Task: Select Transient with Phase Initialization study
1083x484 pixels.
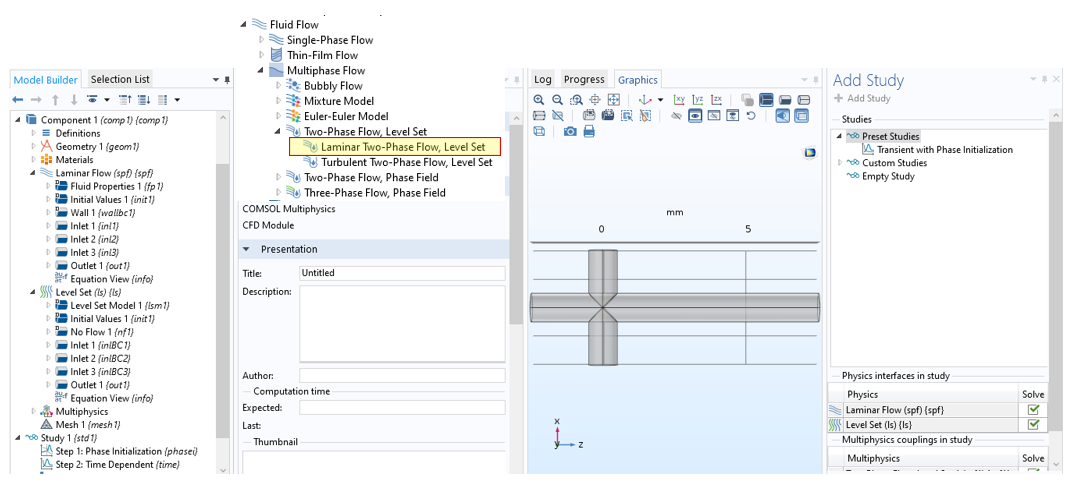Action: pos(944,150)
